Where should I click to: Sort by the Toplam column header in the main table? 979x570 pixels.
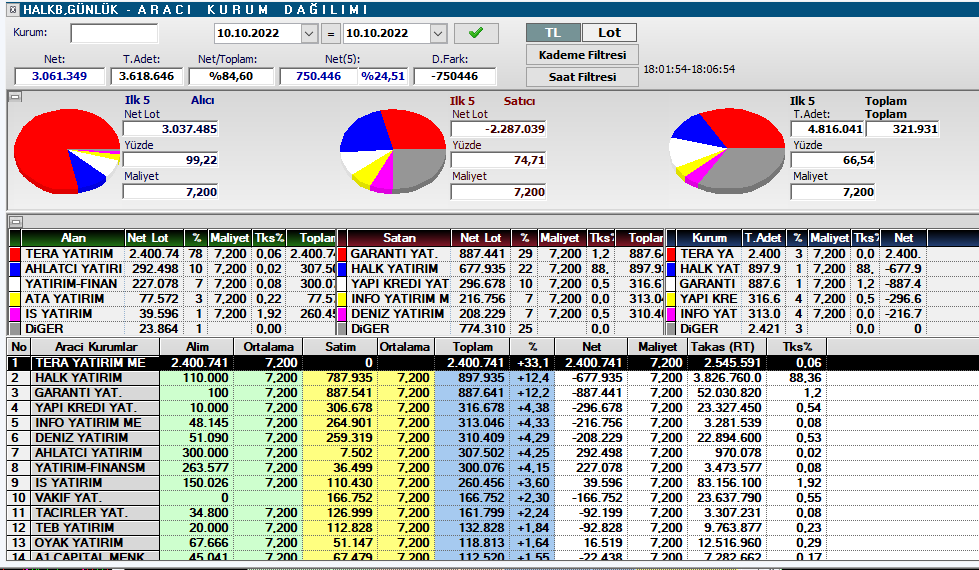(x=473, y=346)
